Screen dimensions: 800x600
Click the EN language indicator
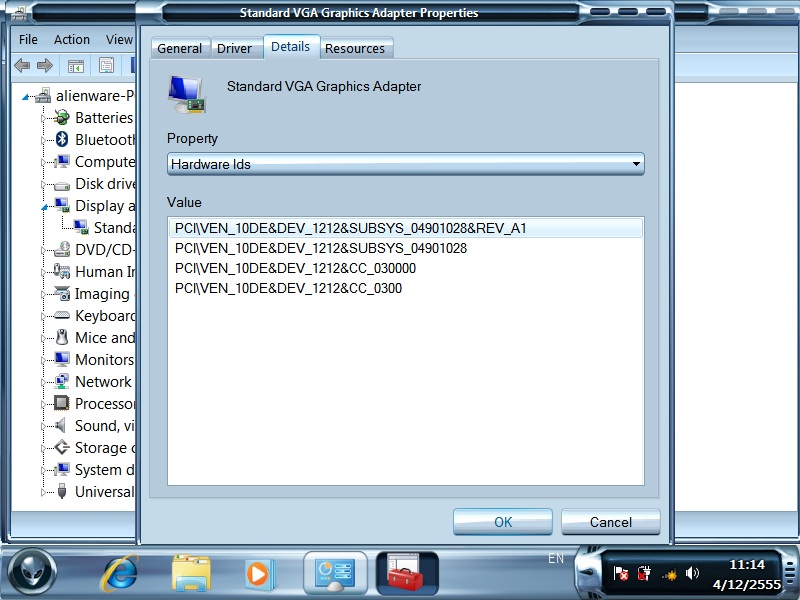pos(556,559)
